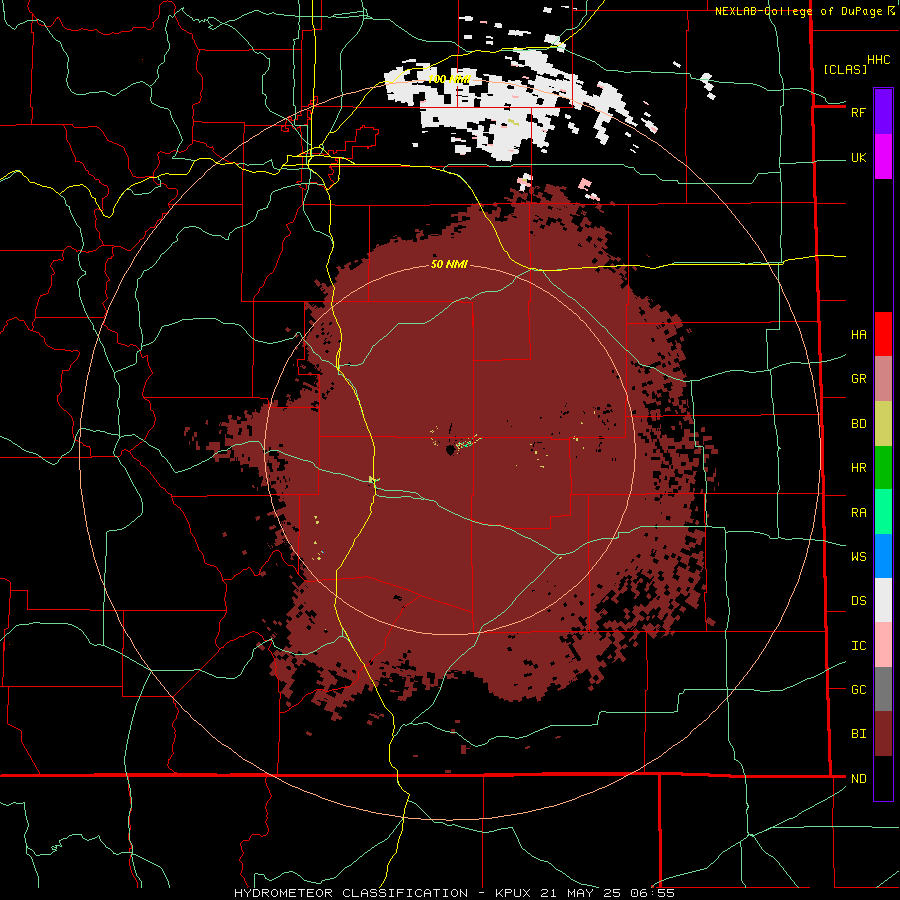Select the dusty-pink GR legend swatch
Screen dimensions: 900x900
point(883,378)
